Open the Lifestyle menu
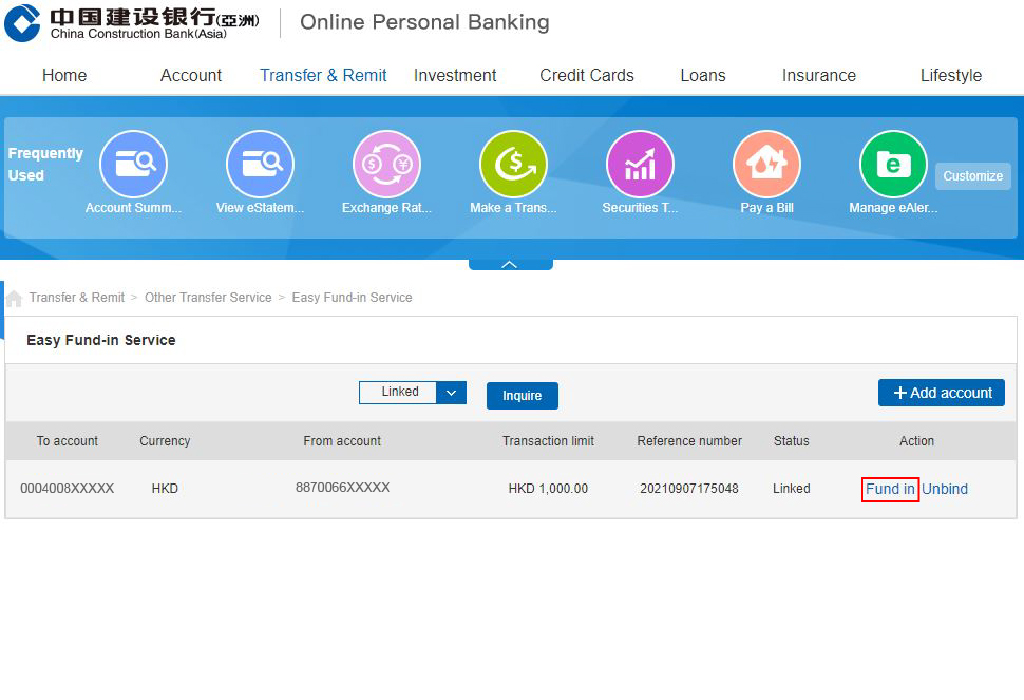 tap(952, 76)
